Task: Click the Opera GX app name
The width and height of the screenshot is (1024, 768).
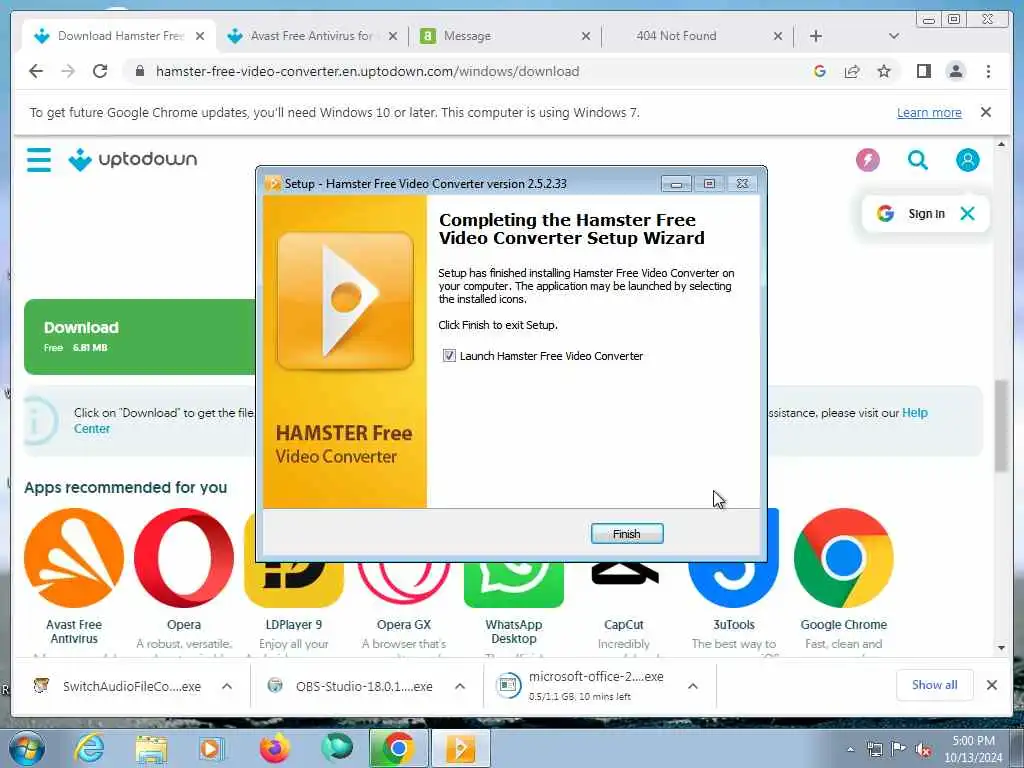Action: tap(404, 624)
